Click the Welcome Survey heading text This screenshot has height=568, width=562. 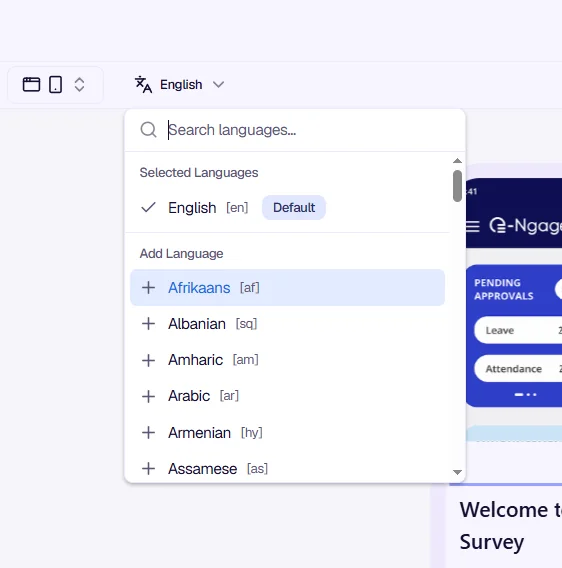[x=511, y=526]
